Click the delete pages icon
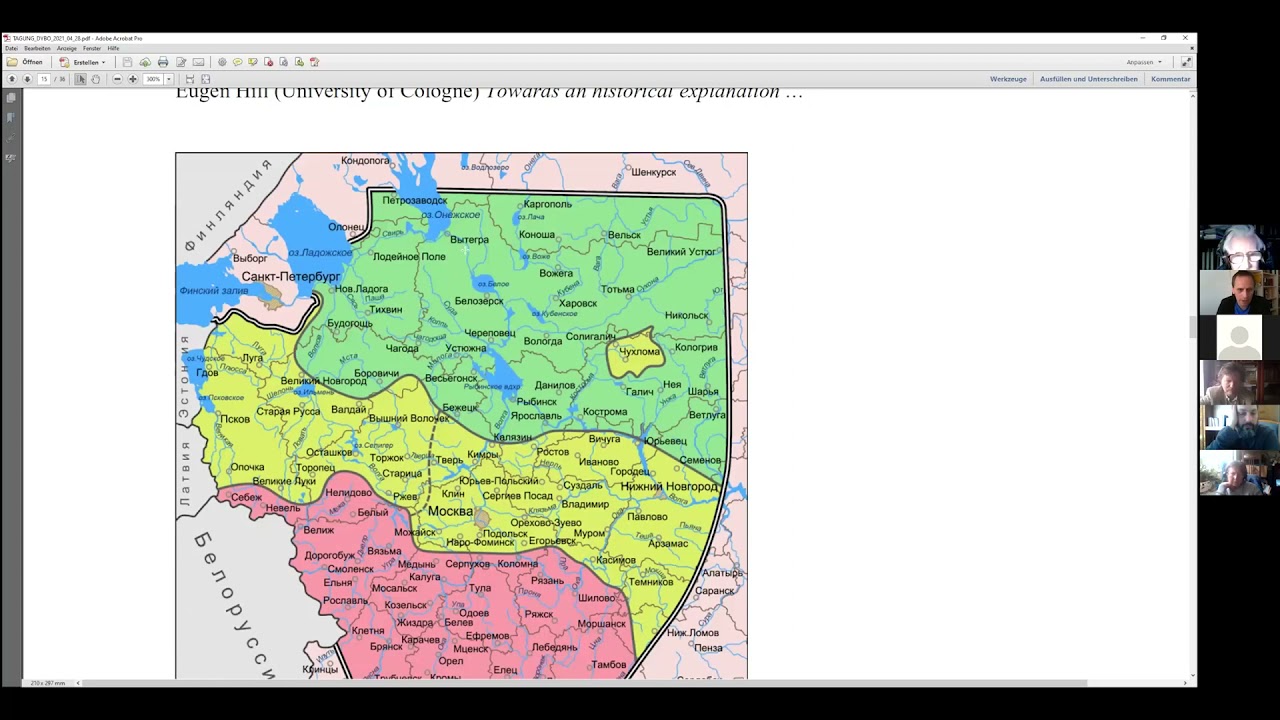The width and height of the screenshot is (1280, 720). click(x=268, y=62)
